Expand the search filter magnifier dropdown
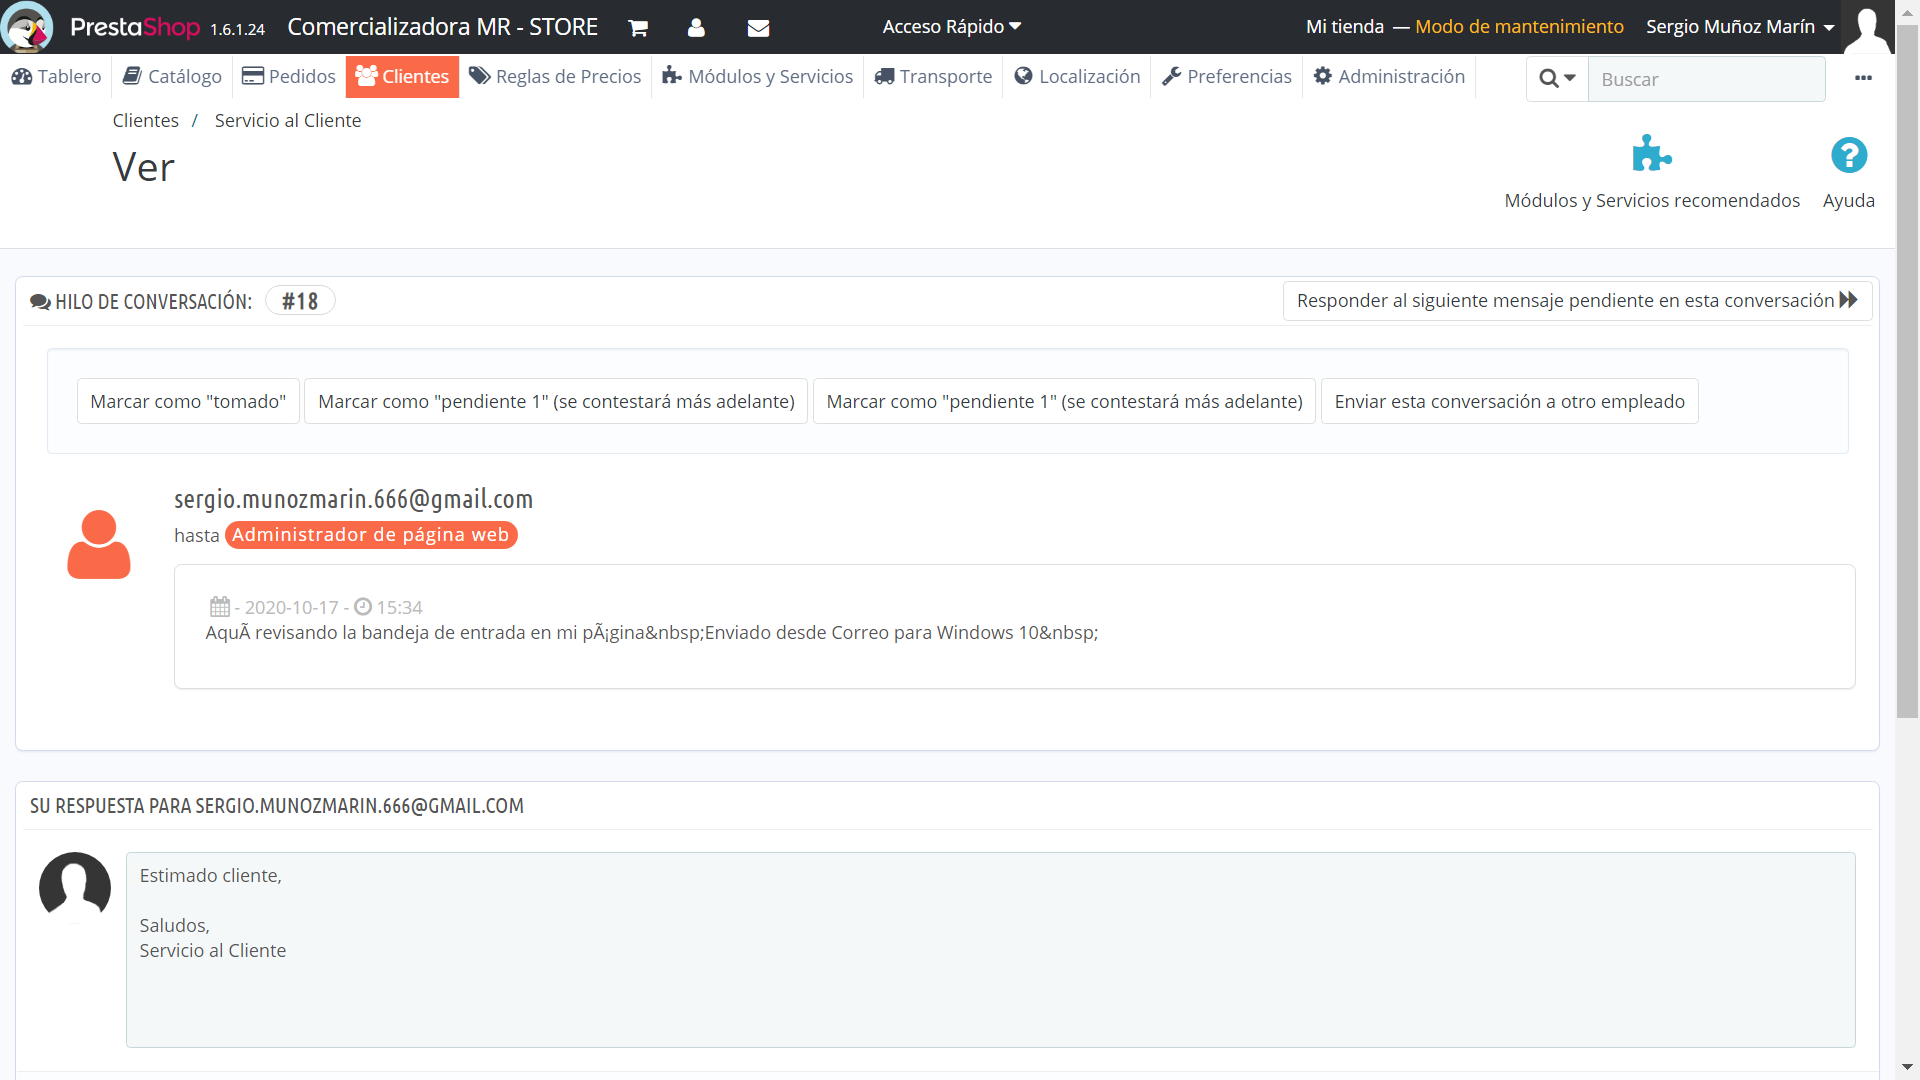The width and height of the screenshot is (1920, 1080). (1557, 79)
